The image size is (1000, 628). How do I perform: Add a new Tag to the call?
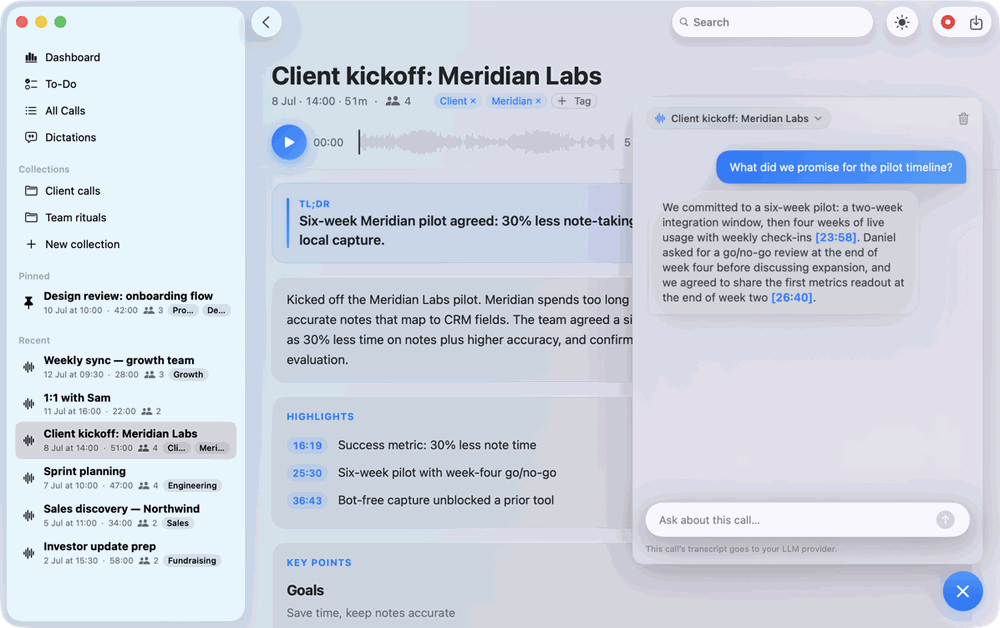[574, 101]
